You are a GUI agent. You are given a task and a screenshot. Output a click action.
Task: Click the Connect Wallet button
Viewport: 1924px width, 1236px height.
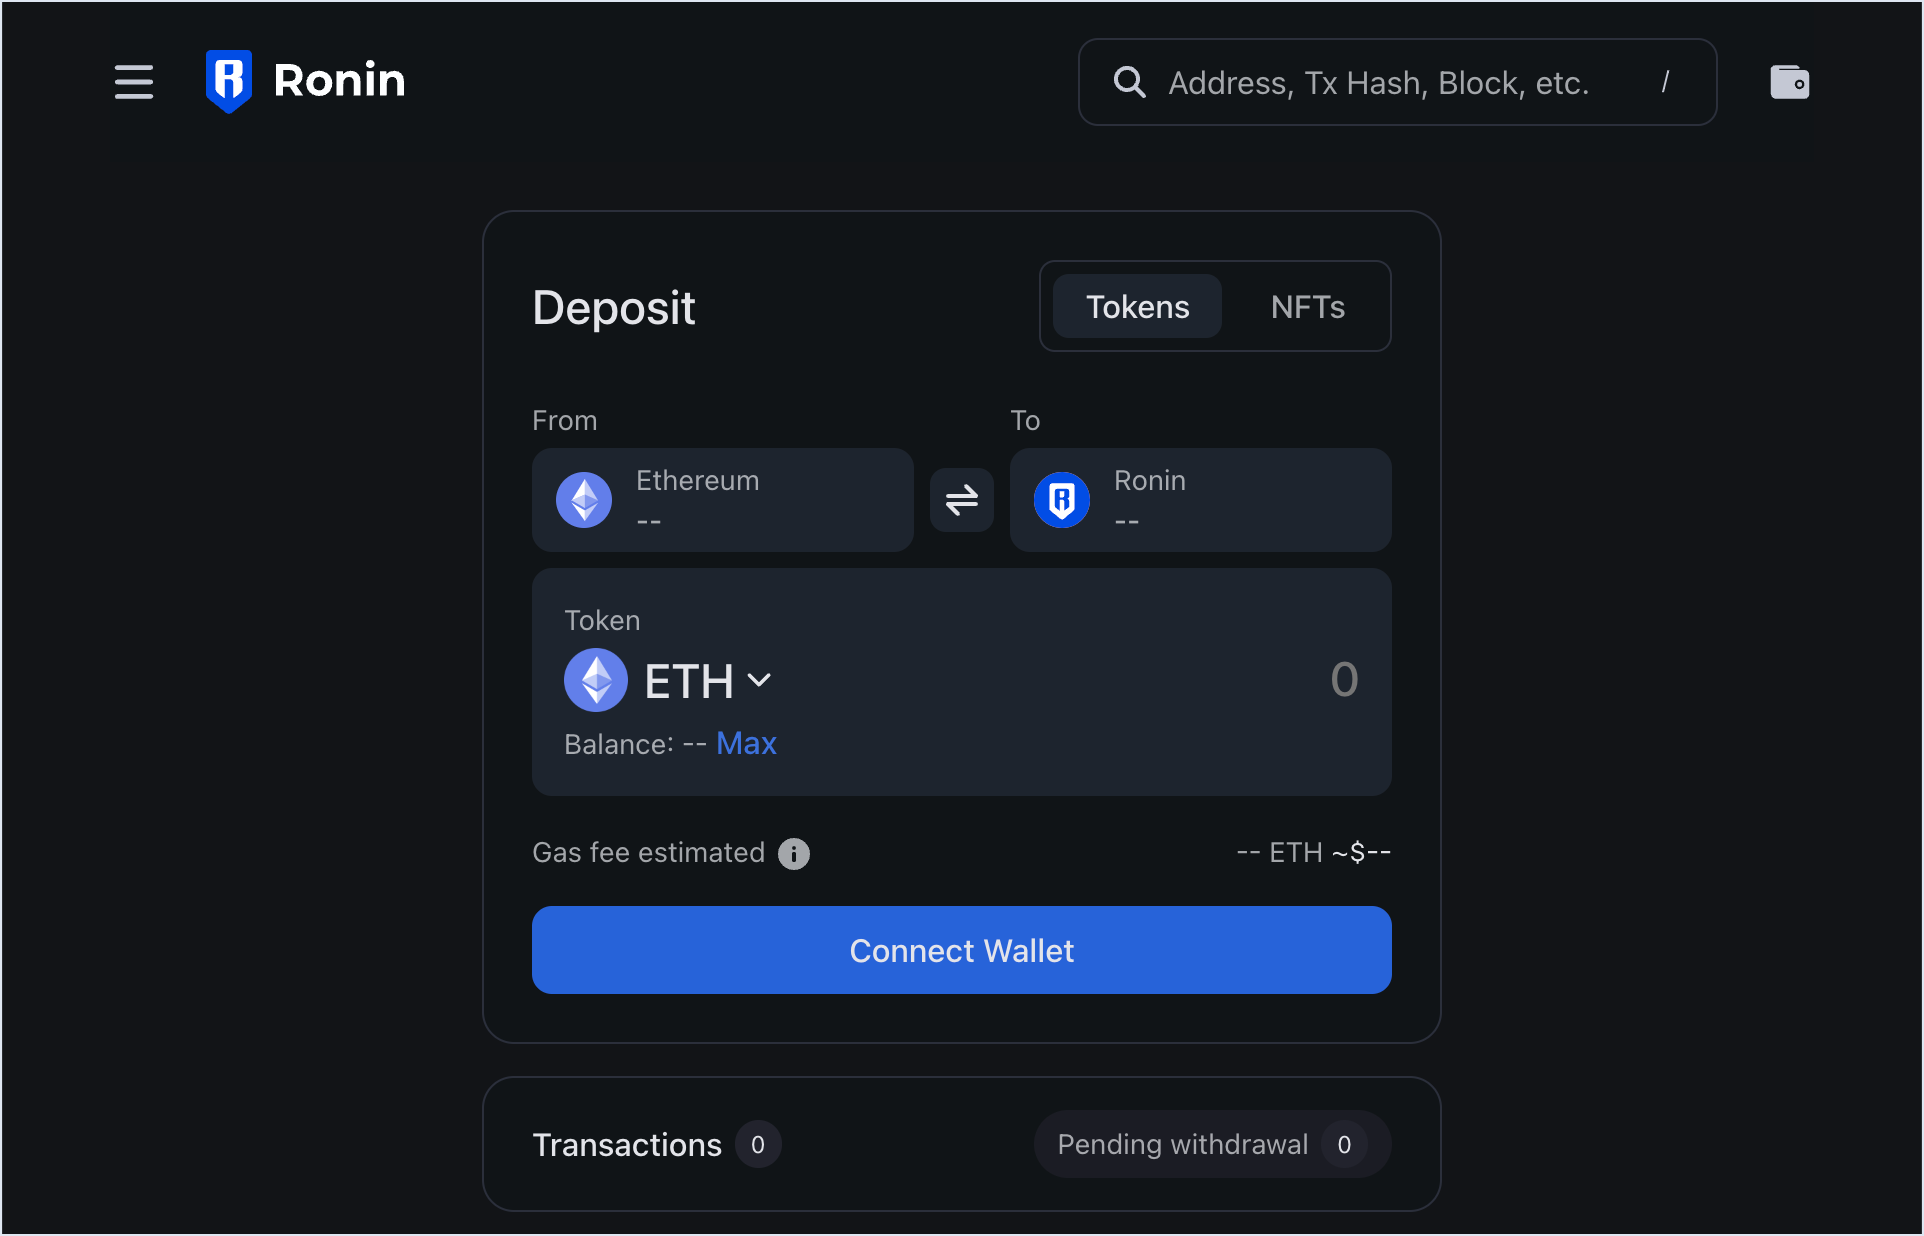tap(960, 950)
